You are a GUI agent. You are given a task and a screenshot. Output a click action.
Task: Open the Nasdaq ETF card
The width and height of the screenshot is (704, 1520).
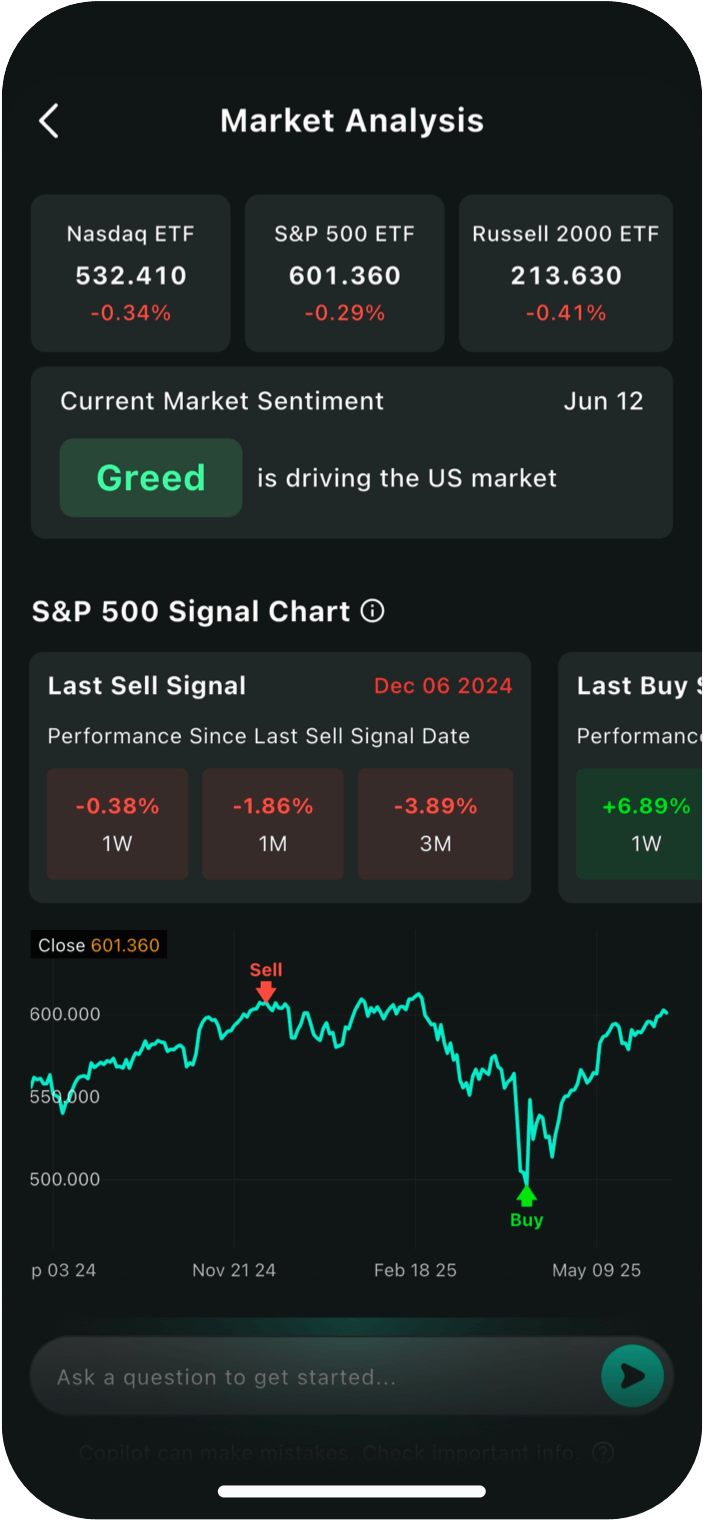[130, 273]
